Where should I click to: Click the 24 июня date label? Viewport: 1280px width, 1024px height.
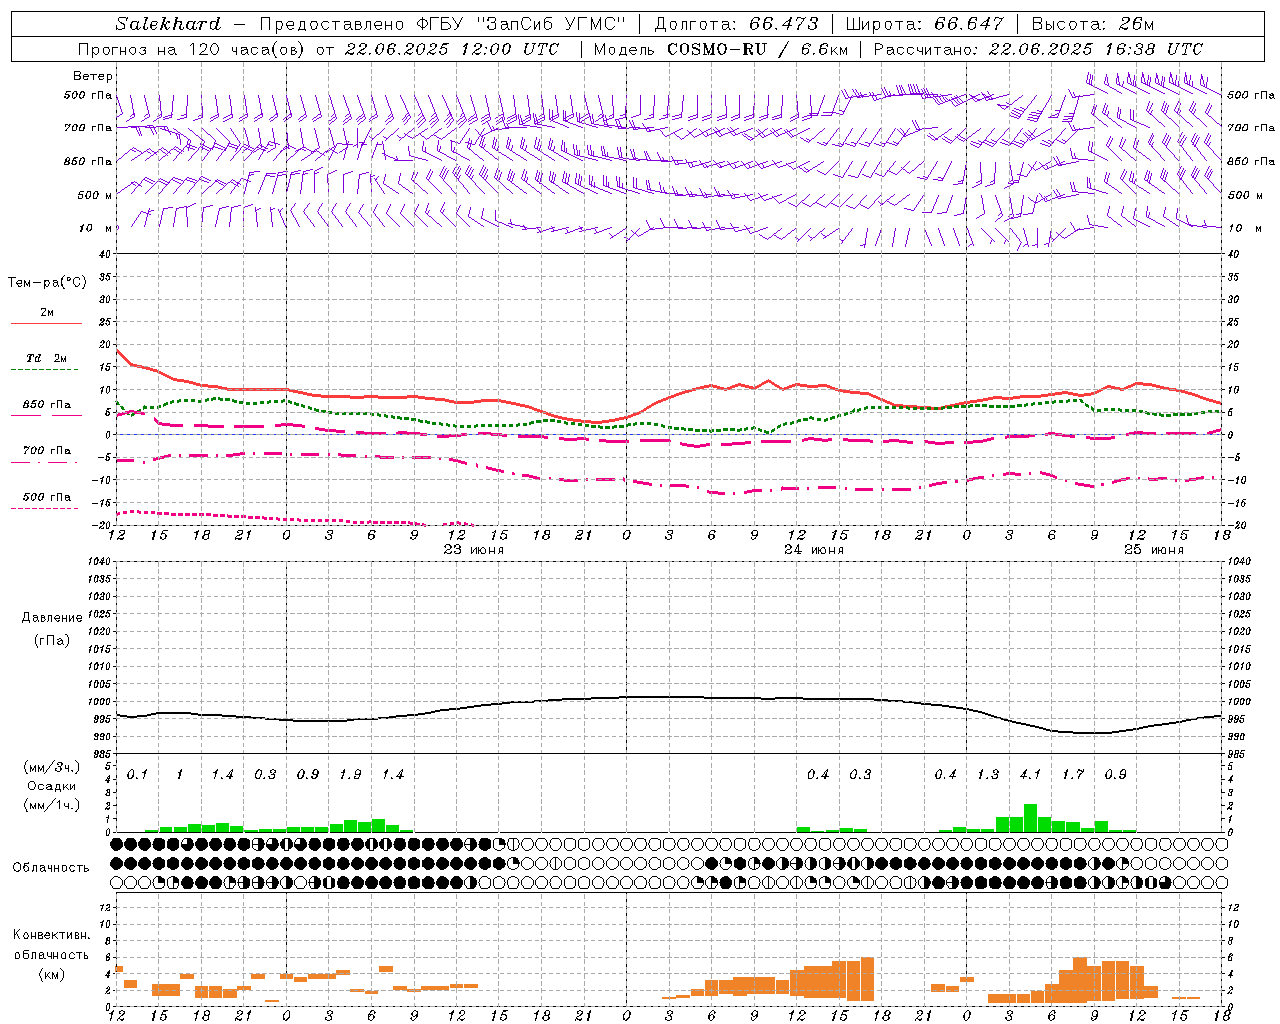click(813, 550)
